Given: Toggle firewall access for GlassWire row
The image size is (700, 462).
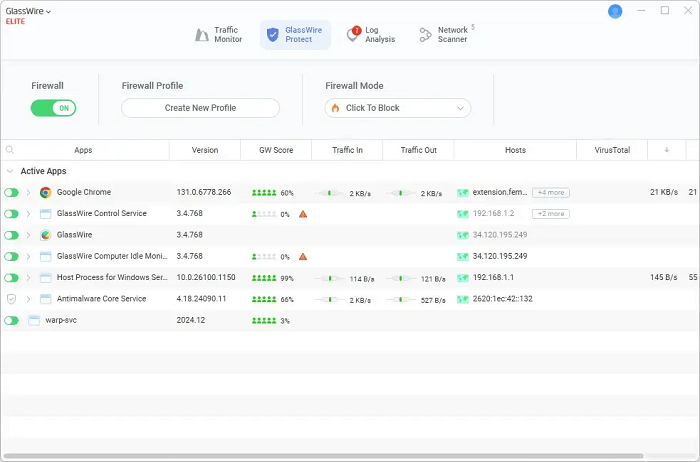Looking at the screenshot, I should pyautogui.click(x=12, y=235).
